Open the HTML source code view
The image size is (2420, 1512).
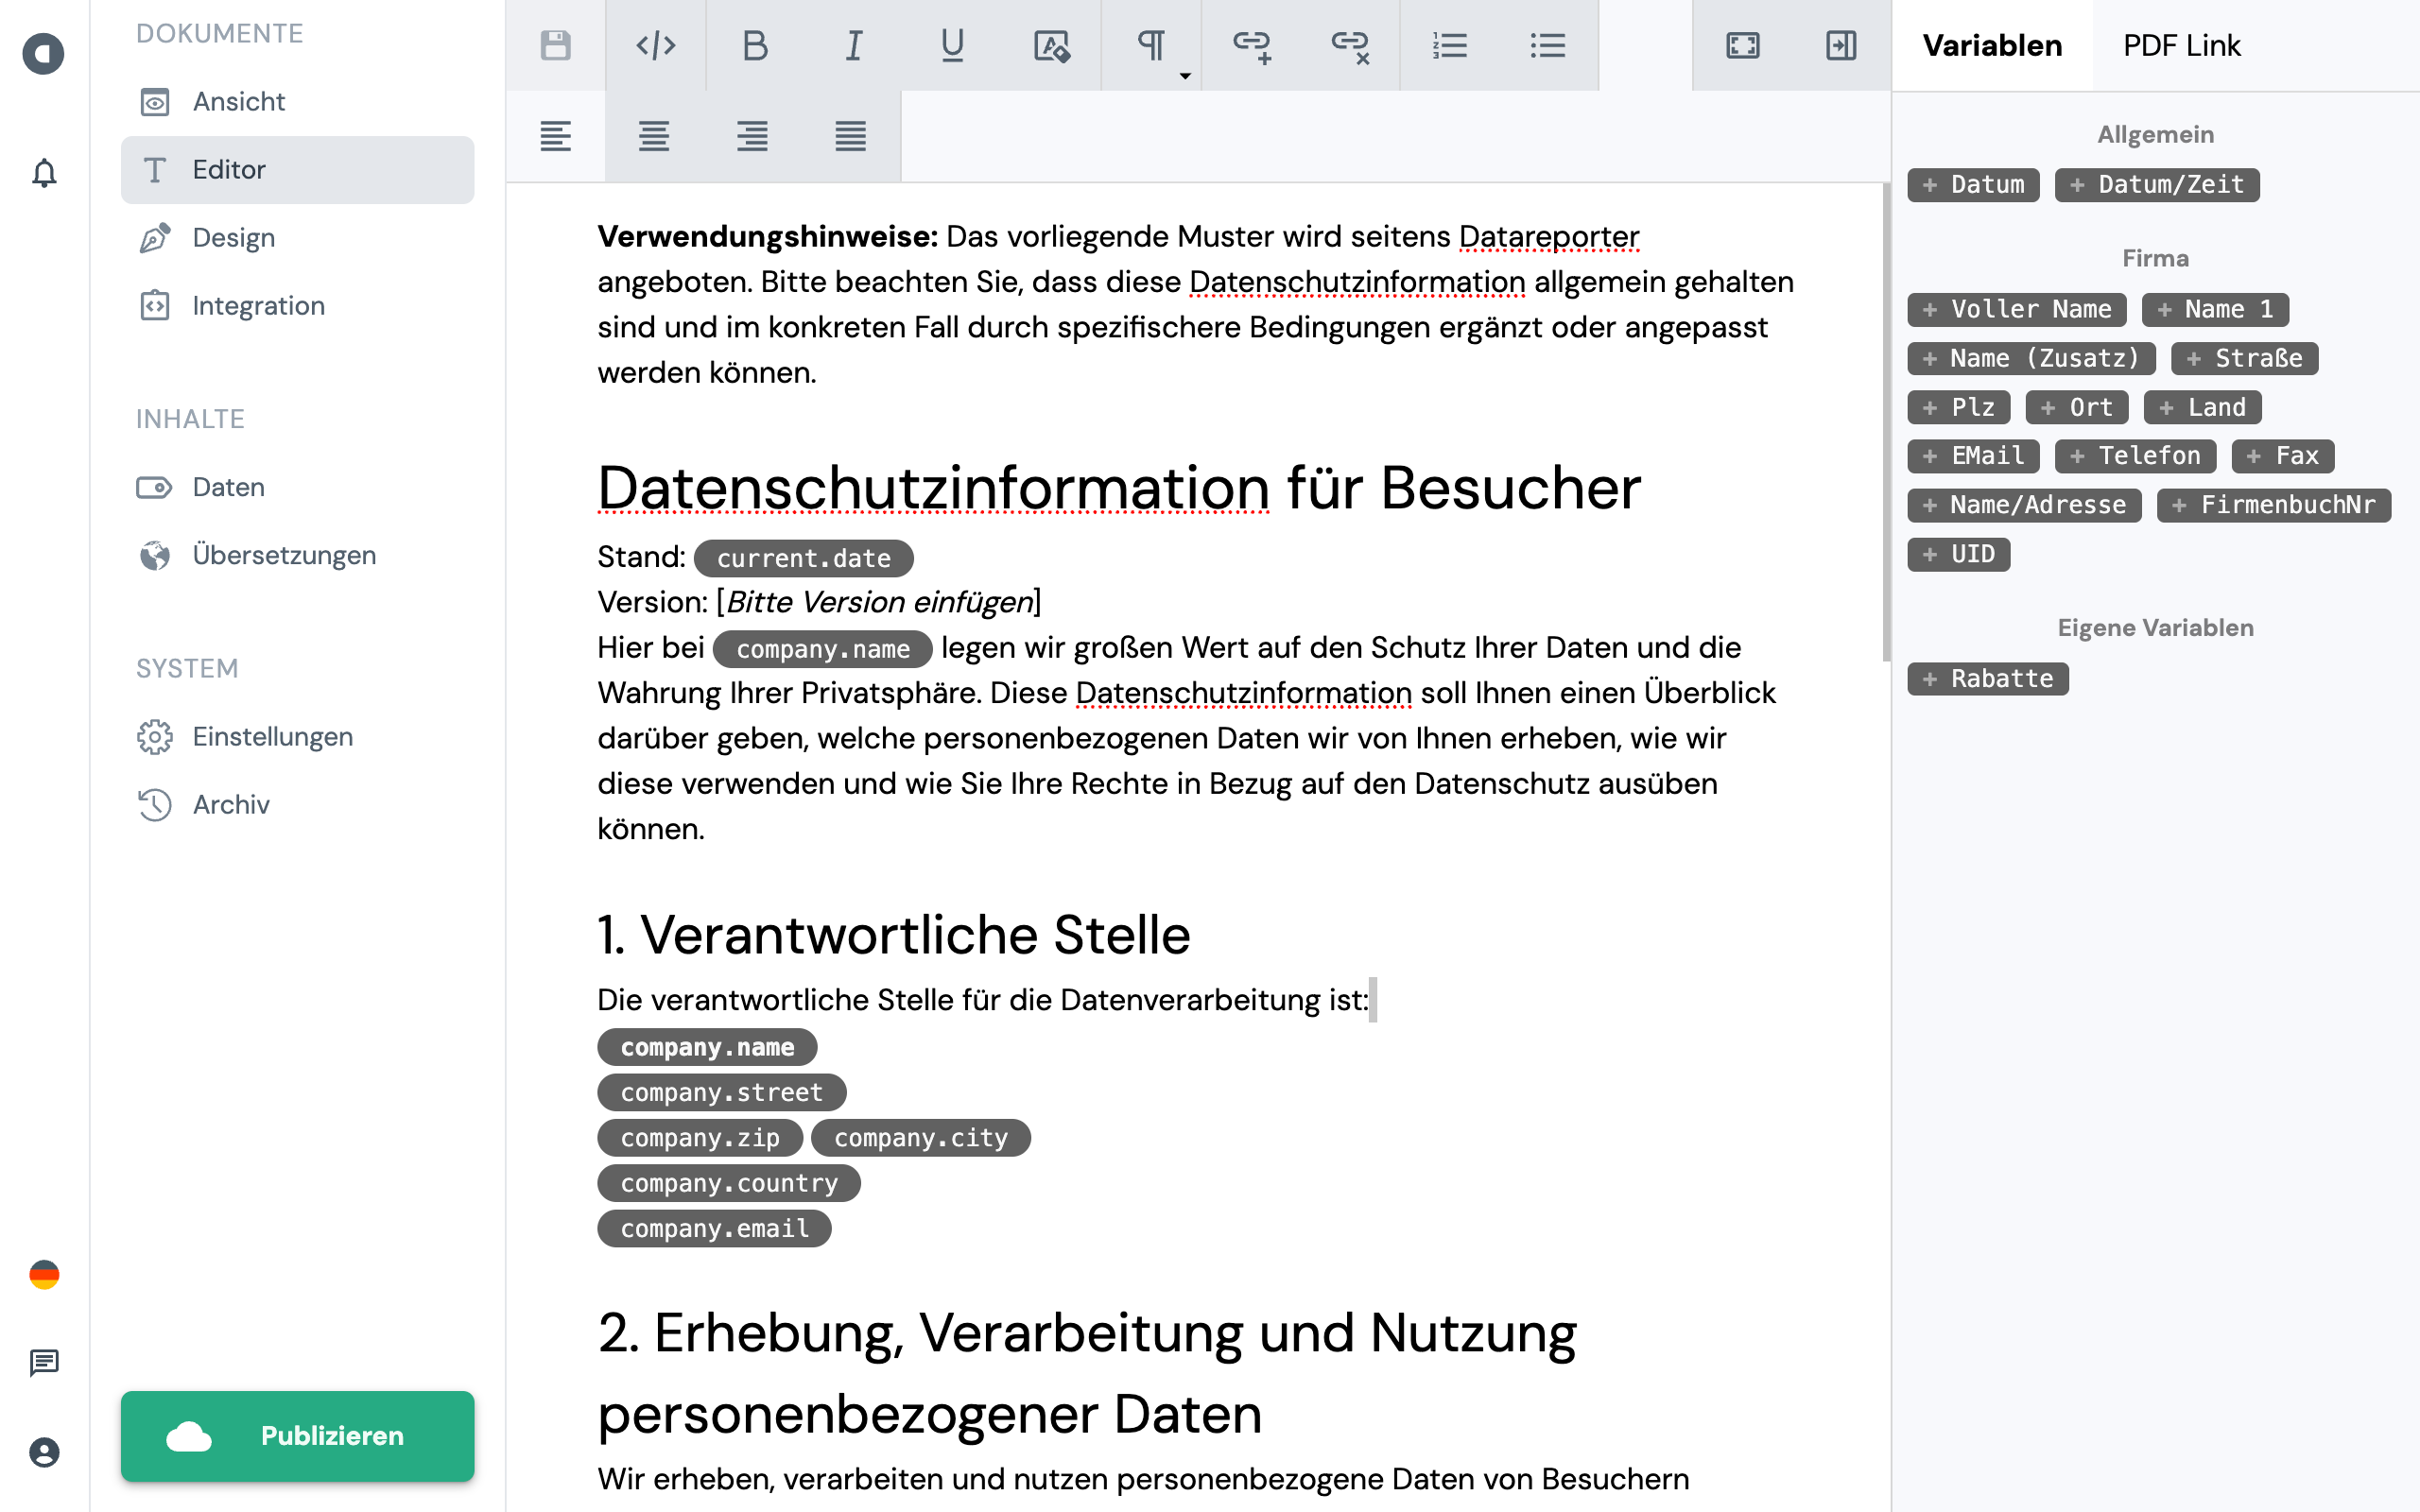pyautogui.click(x=655, y=45)
